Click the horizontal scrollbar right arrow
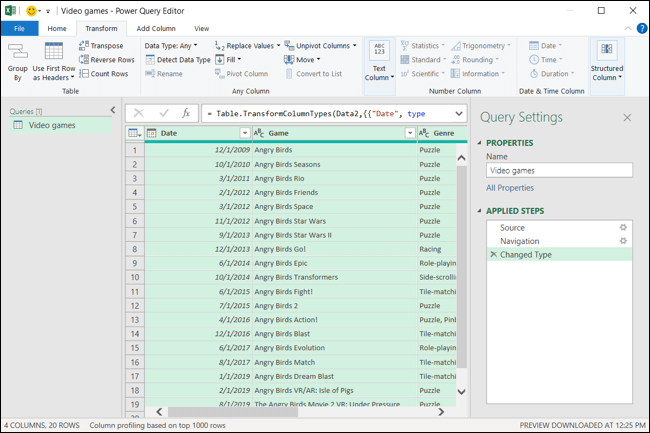The height and width of the screenshot is (433, 650). point(441,411)
